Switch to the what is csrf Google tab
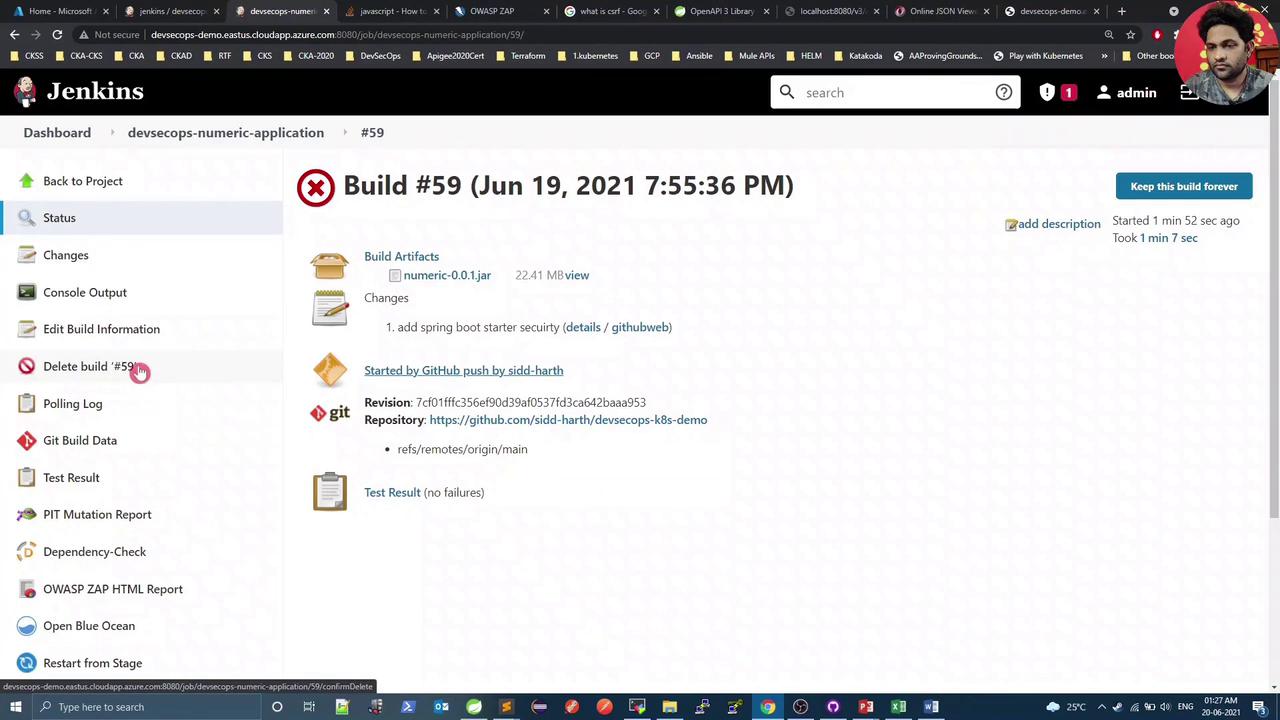This screenshot has width=1280, height=720. (x=612, y=11)
